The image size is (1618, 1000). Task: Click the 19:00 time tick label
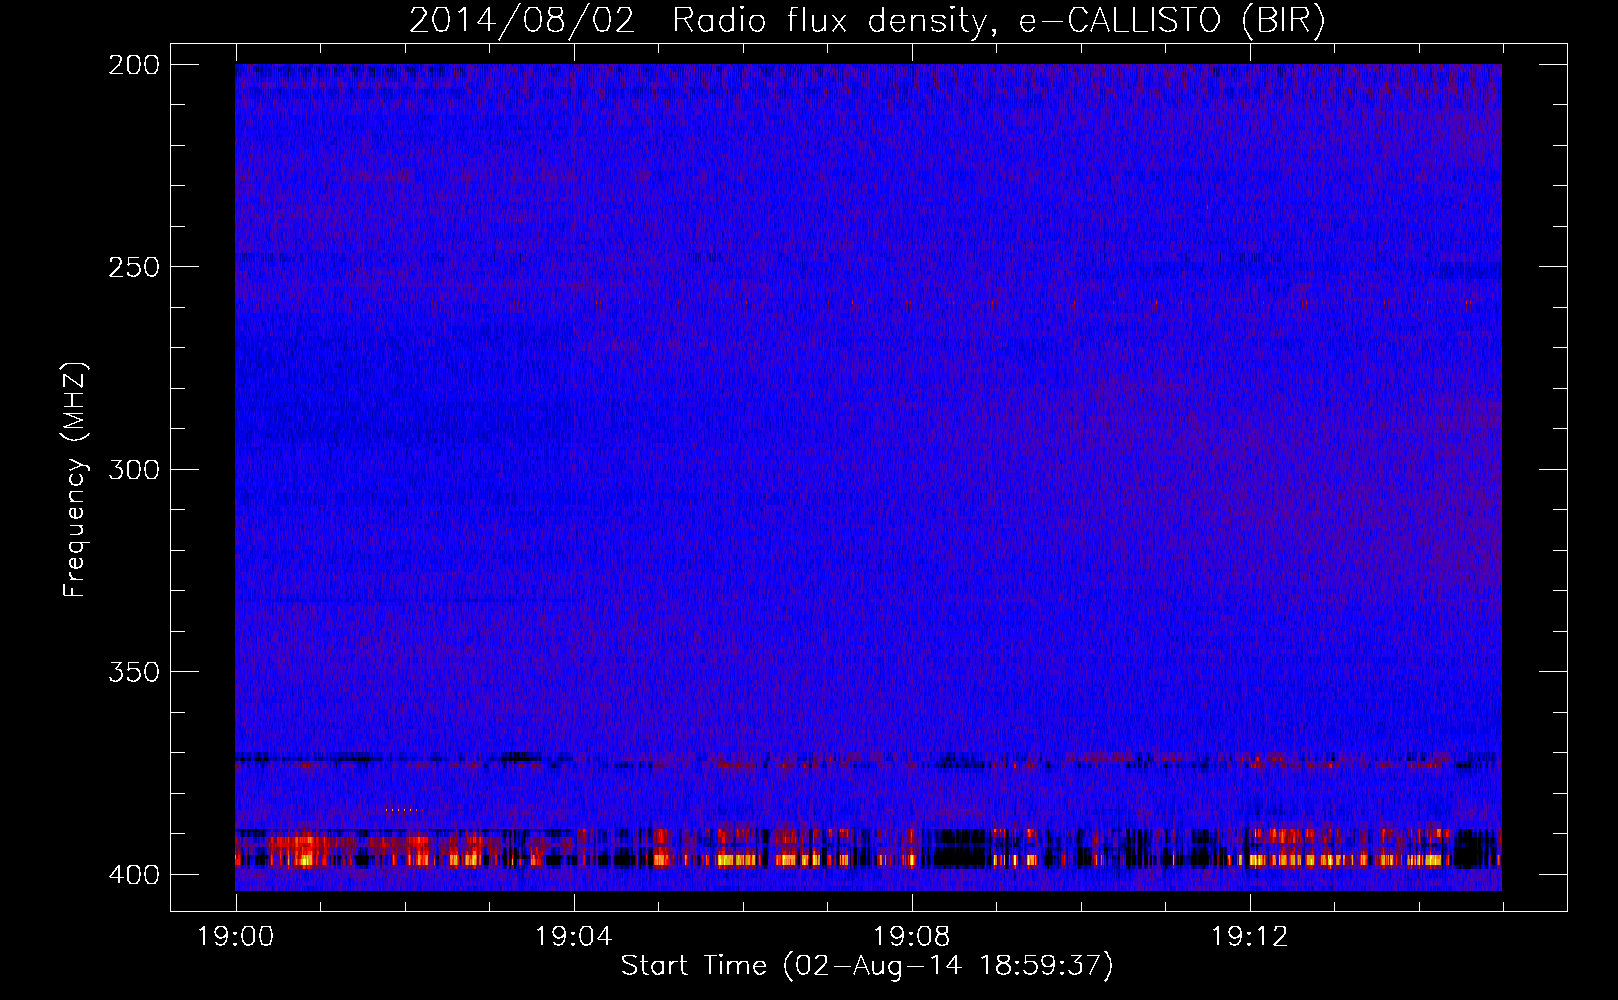pos(236,936)
